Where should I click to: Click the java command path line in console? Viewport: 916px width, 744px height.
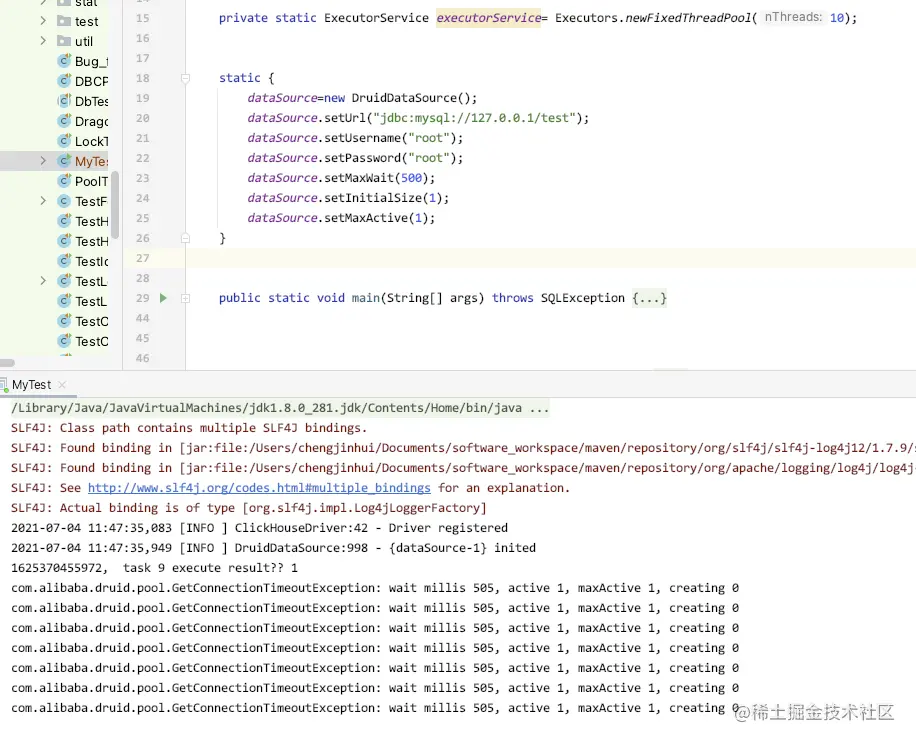pyautogui.click(x=280, y=408)
